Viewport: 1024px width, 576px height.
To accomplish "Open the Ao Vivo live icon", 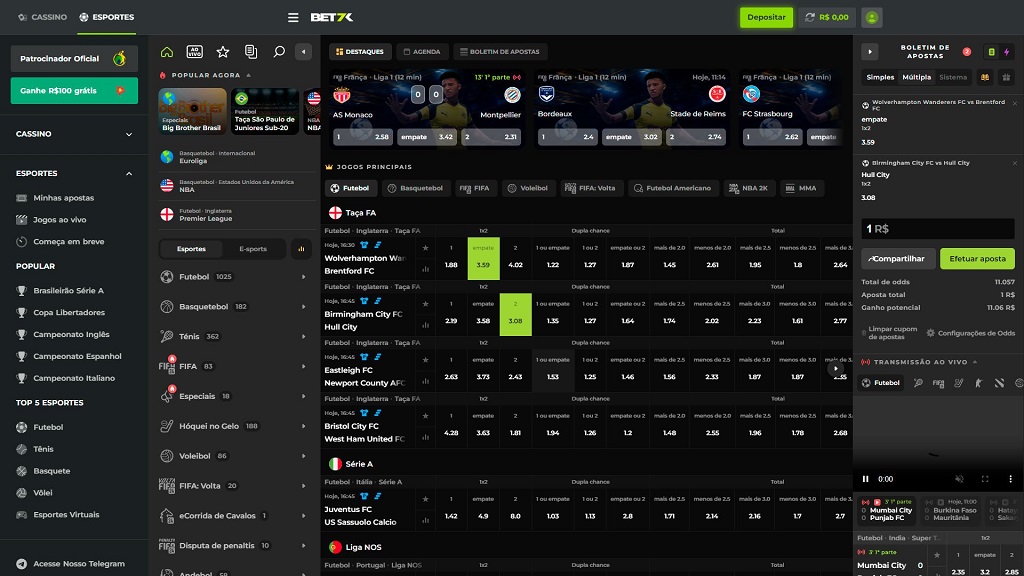I will click(195, 52).
